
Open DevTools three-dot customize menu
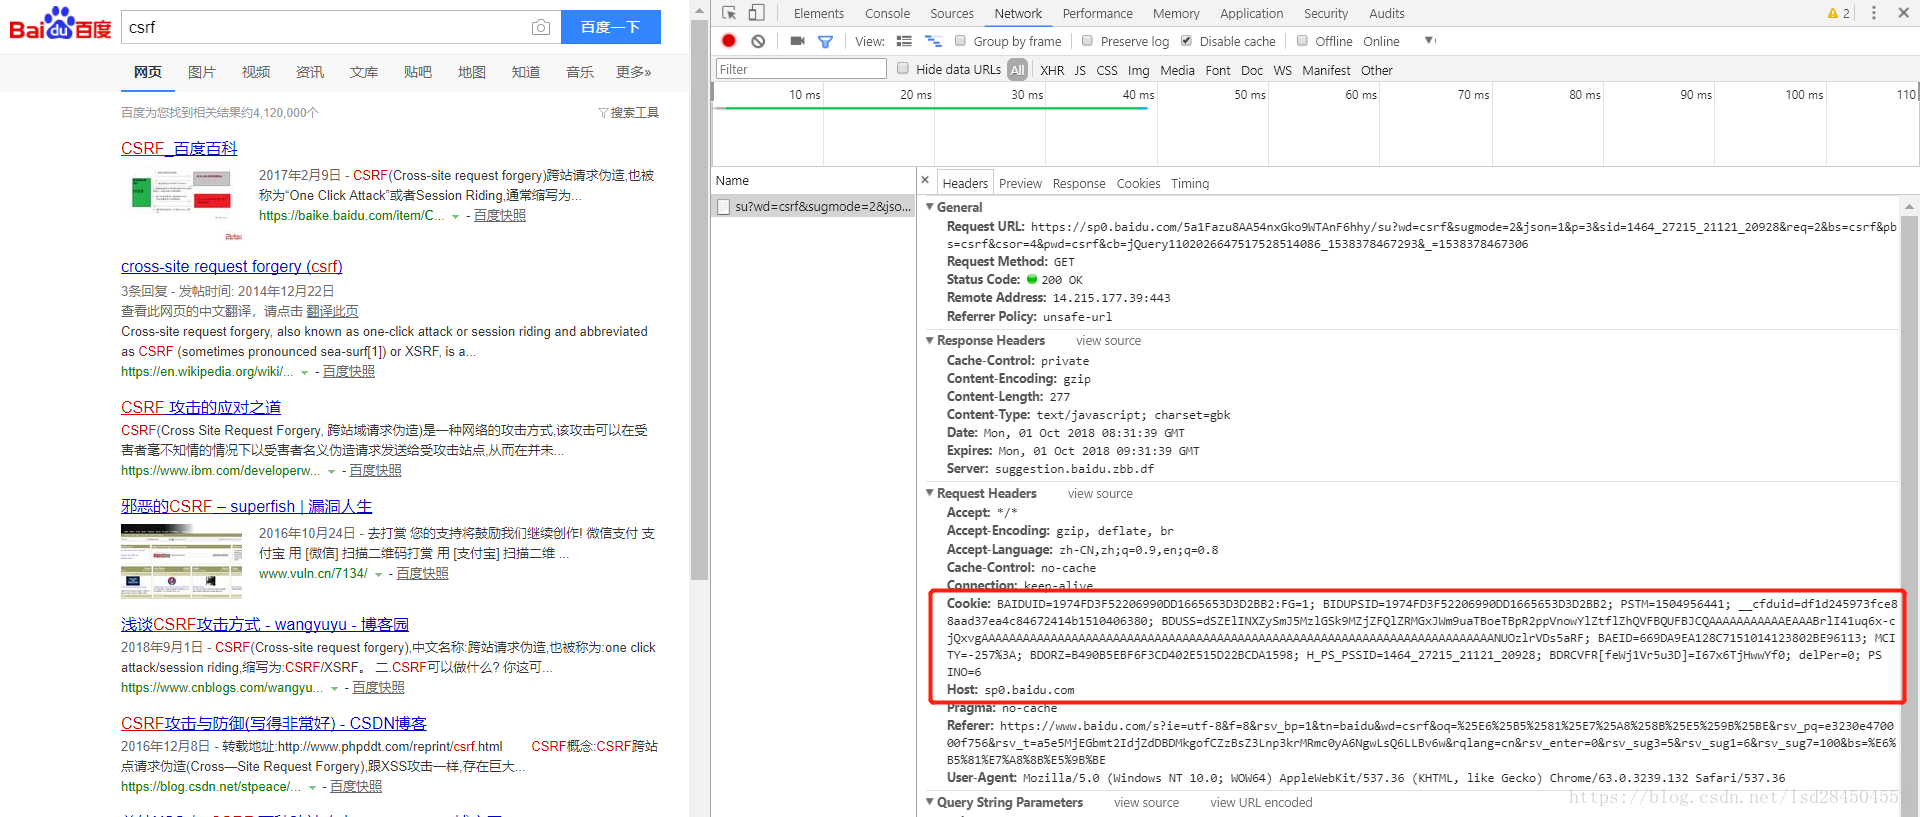coord(1874,13)
